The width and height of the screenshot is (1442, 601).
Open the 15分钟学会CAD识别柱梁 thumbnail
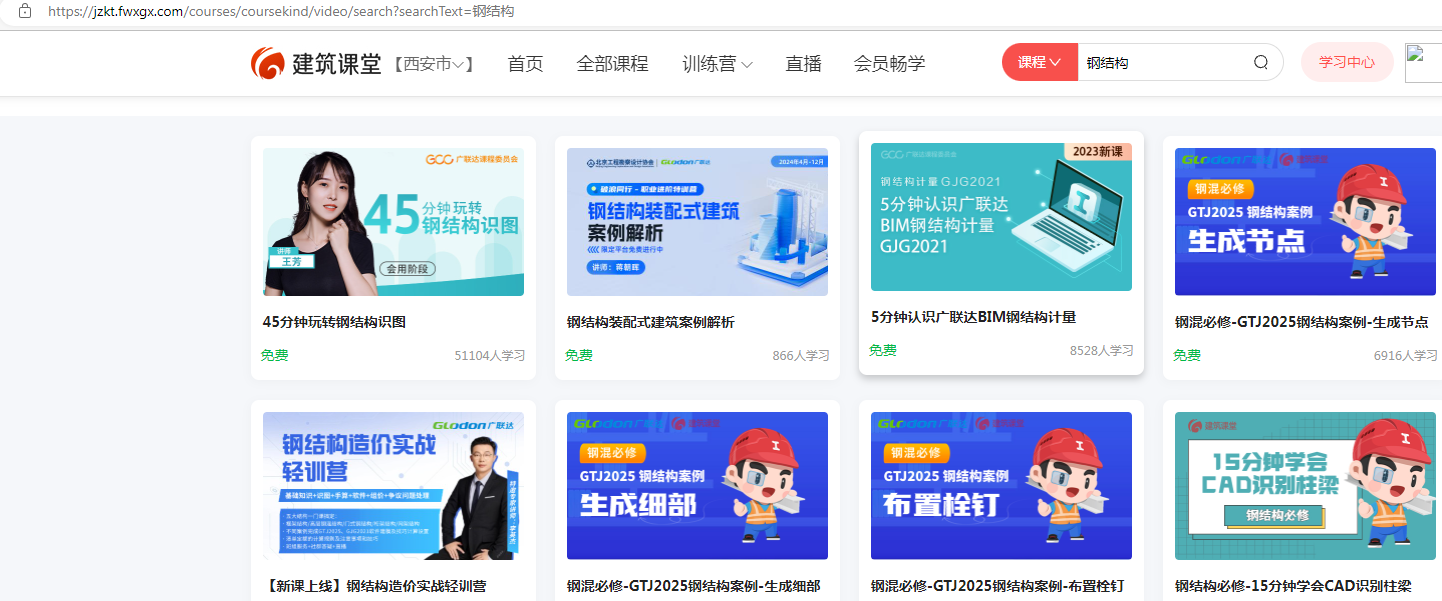click(x=1305, y=486)
